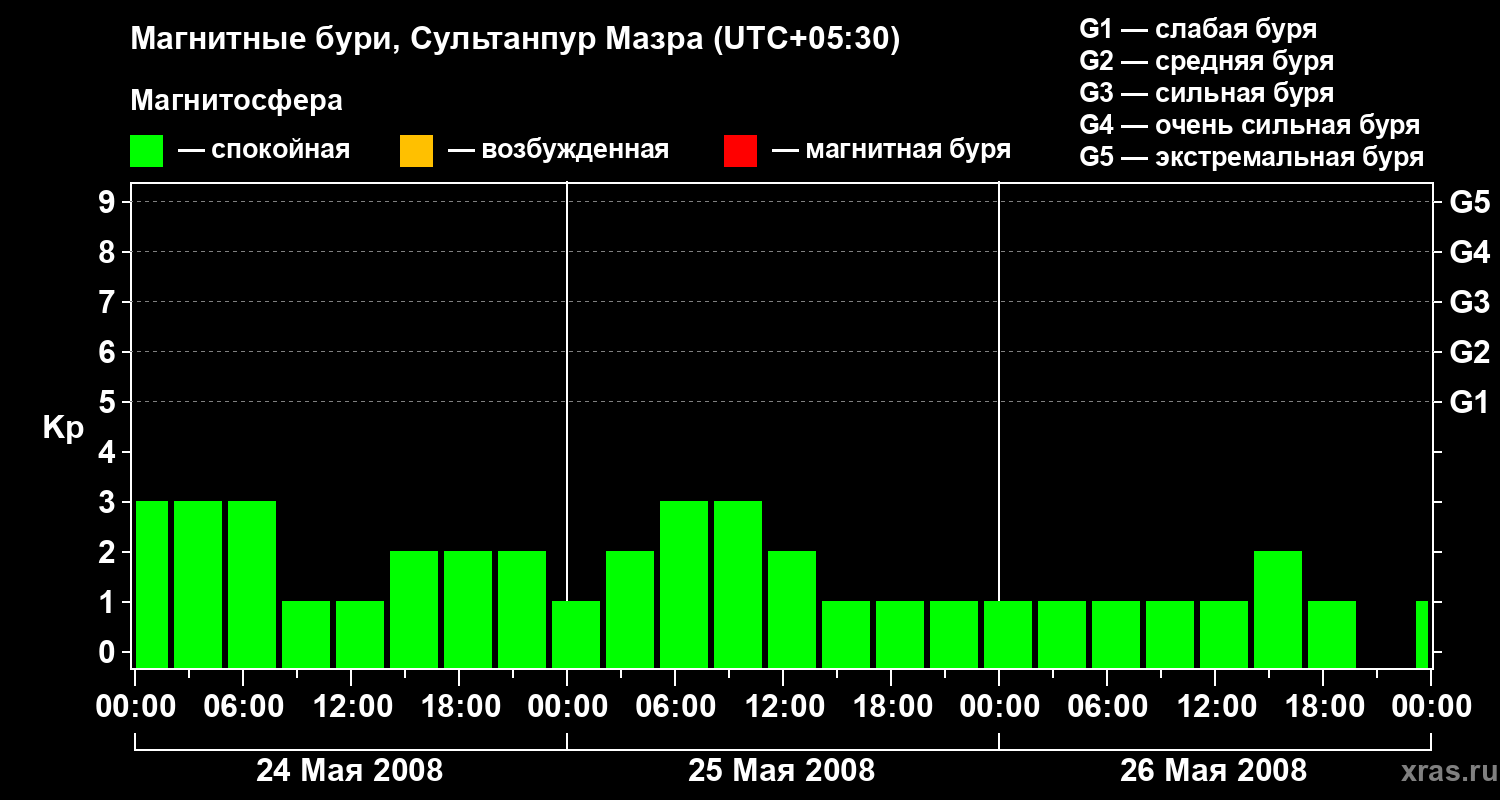Click the final '00:00' label ending 26 Мая
Screen dimensions: 1500x800
(x=1431, y=706)
